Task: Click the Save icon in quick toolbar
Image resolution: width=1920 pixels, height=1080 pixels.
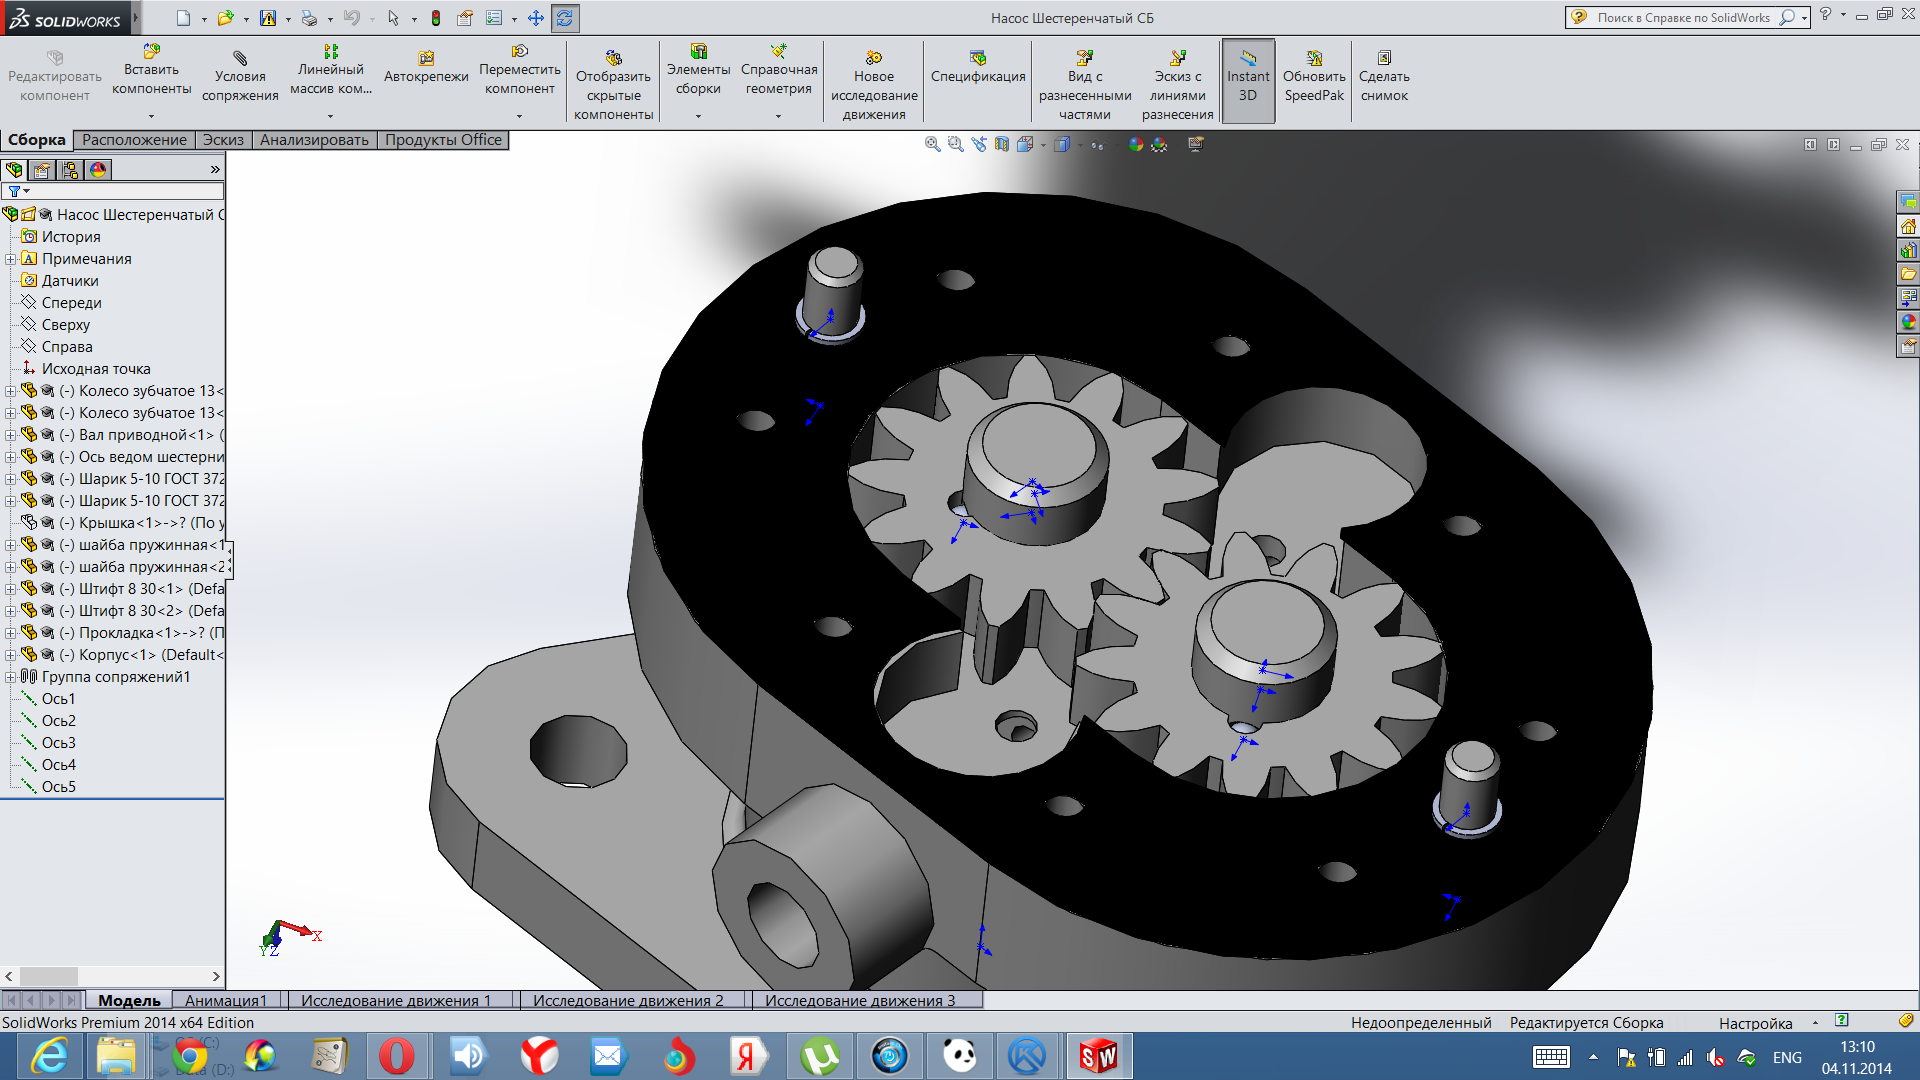Action: pos(268,18)
